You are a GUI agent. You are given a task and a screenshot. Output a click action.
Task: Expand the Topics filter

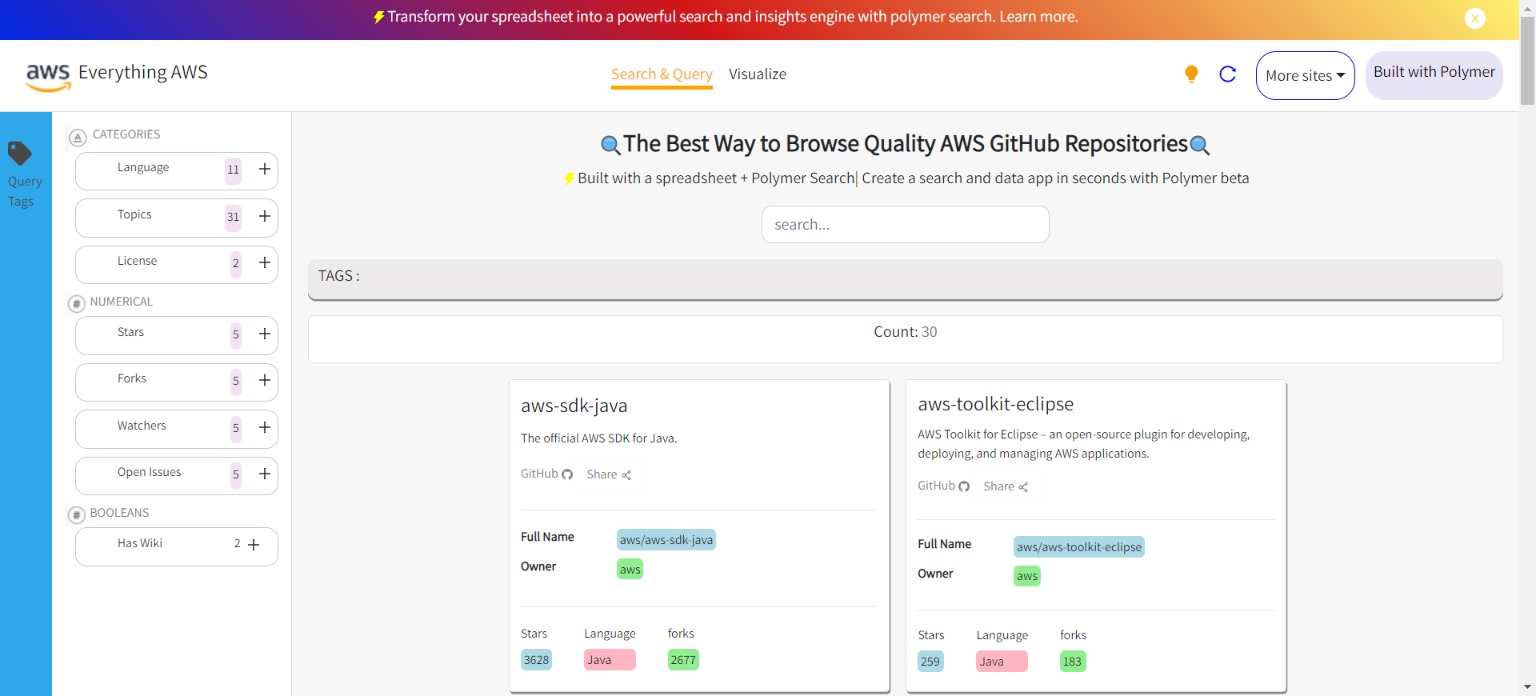265,216
